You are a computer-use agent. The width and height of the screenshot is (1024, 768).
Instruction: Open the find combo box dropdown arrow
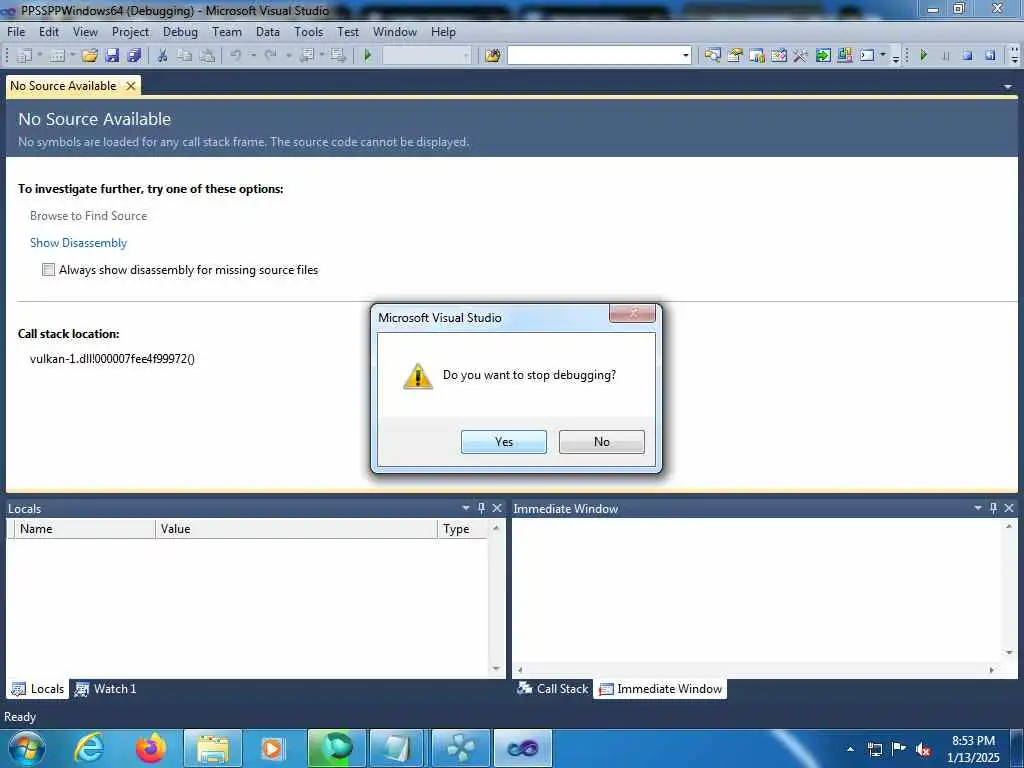[686, 56]
